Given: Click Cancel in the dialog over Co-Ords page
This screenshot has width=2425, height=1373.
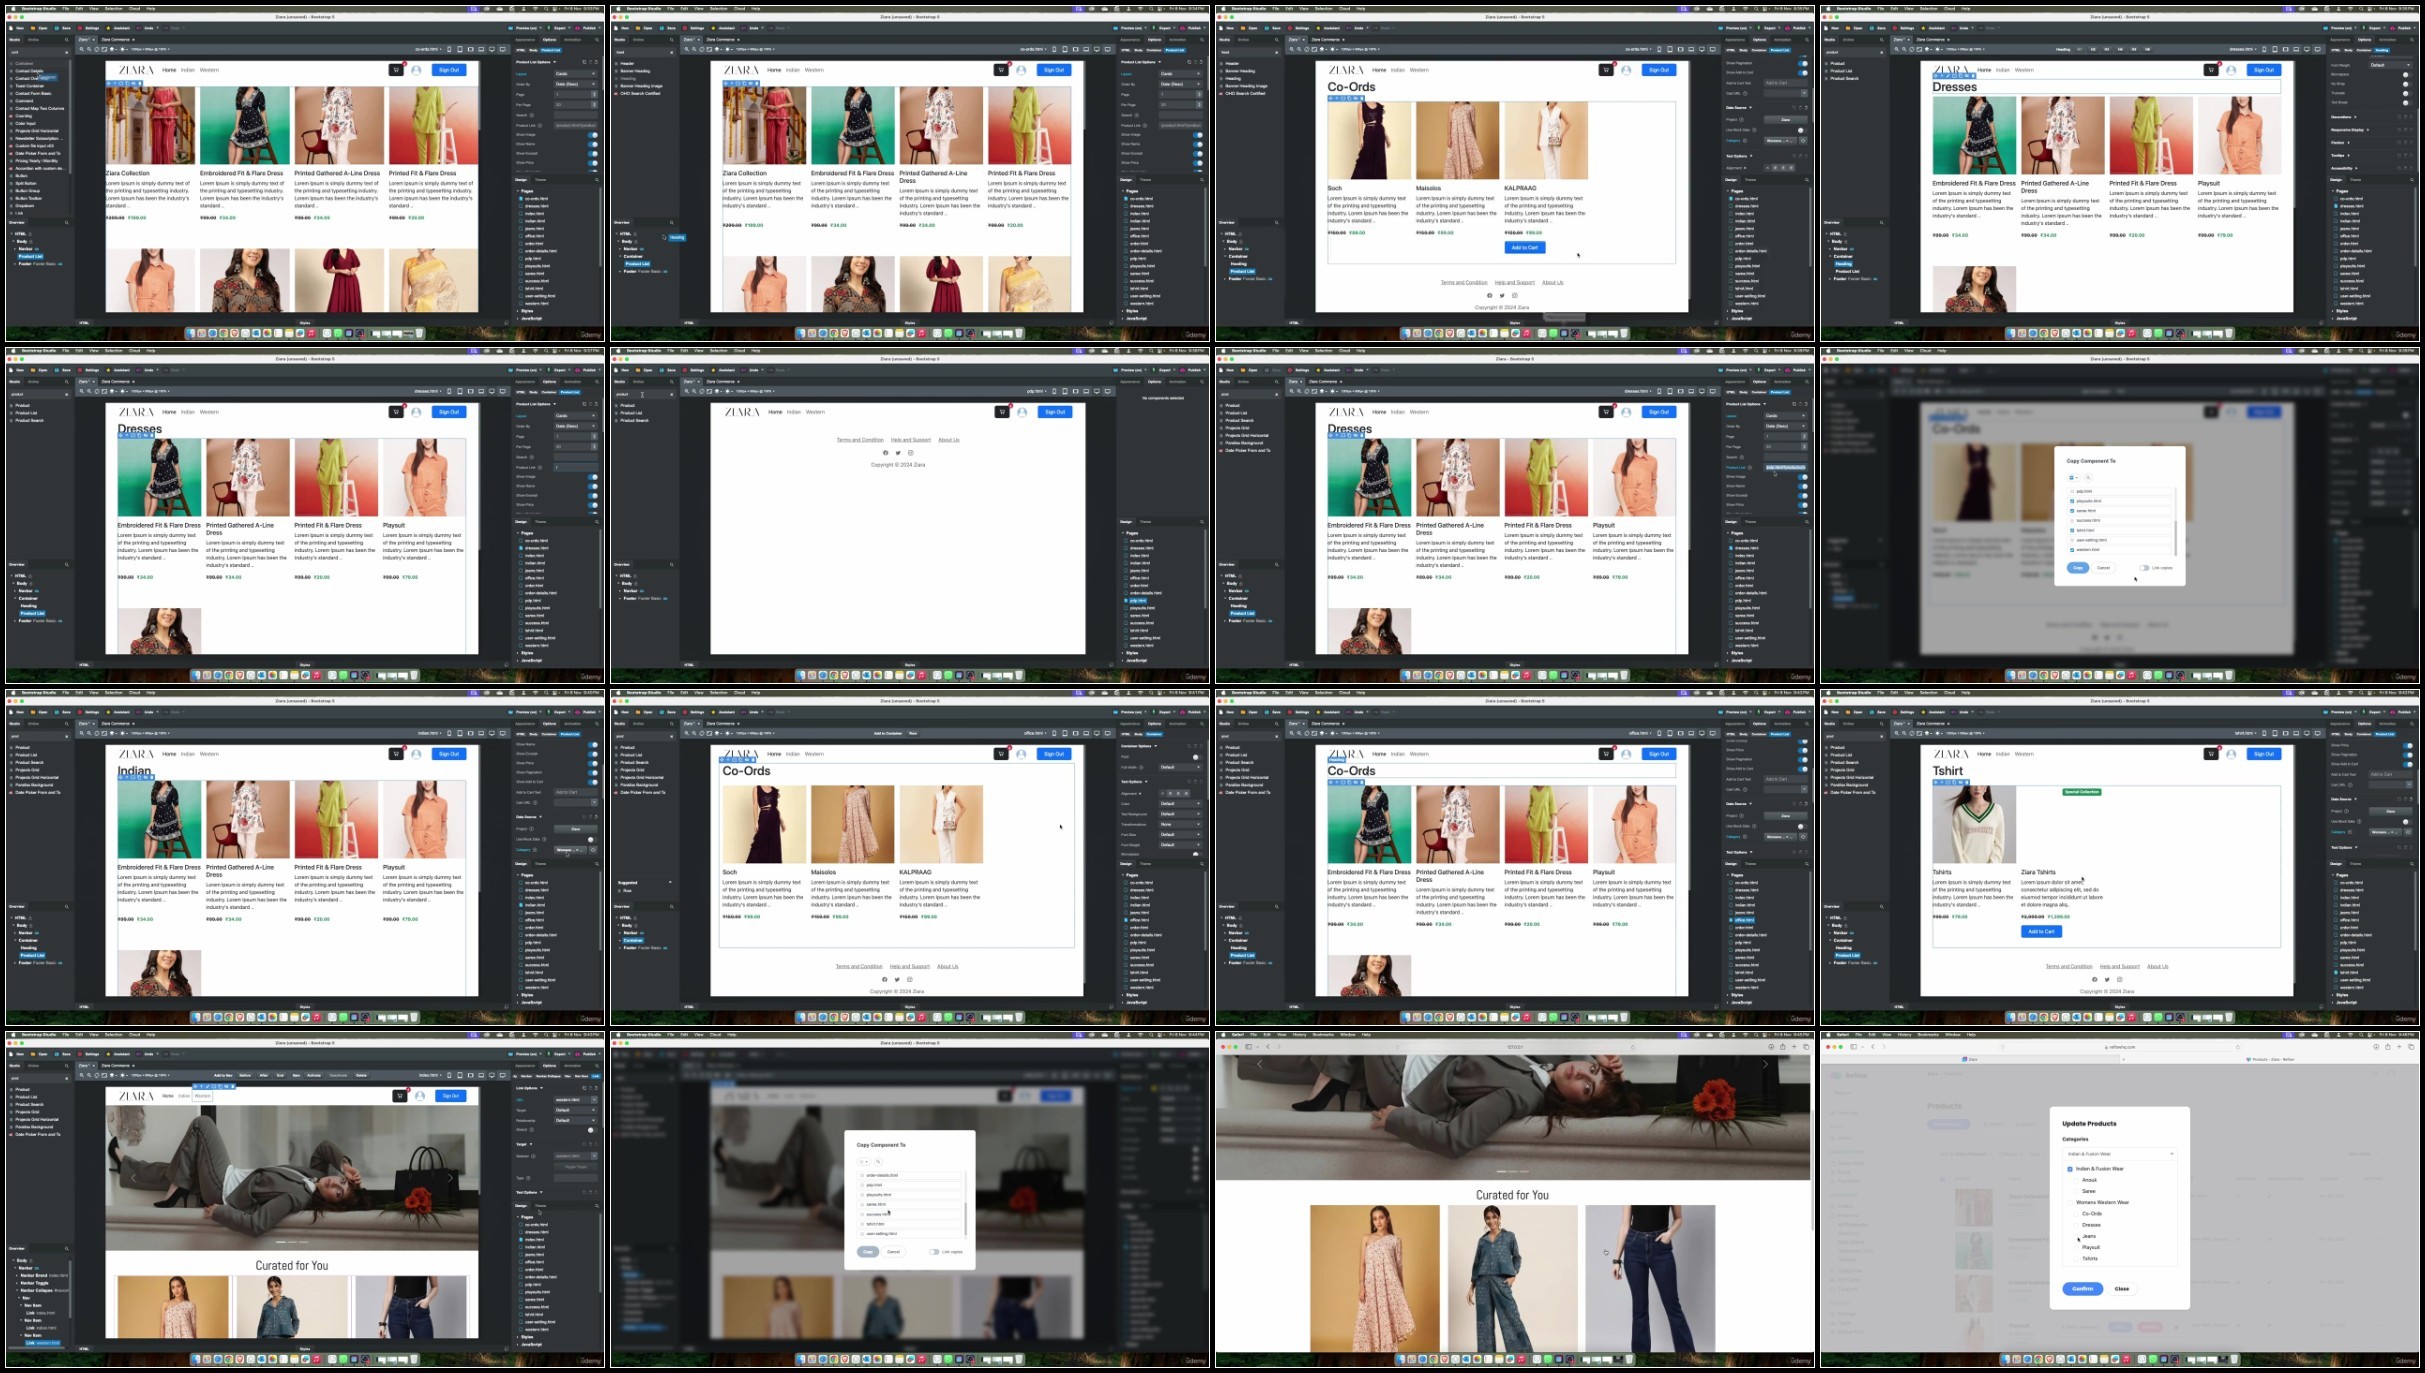Looking at the screenshot, I should click(x=2103, y=568).
